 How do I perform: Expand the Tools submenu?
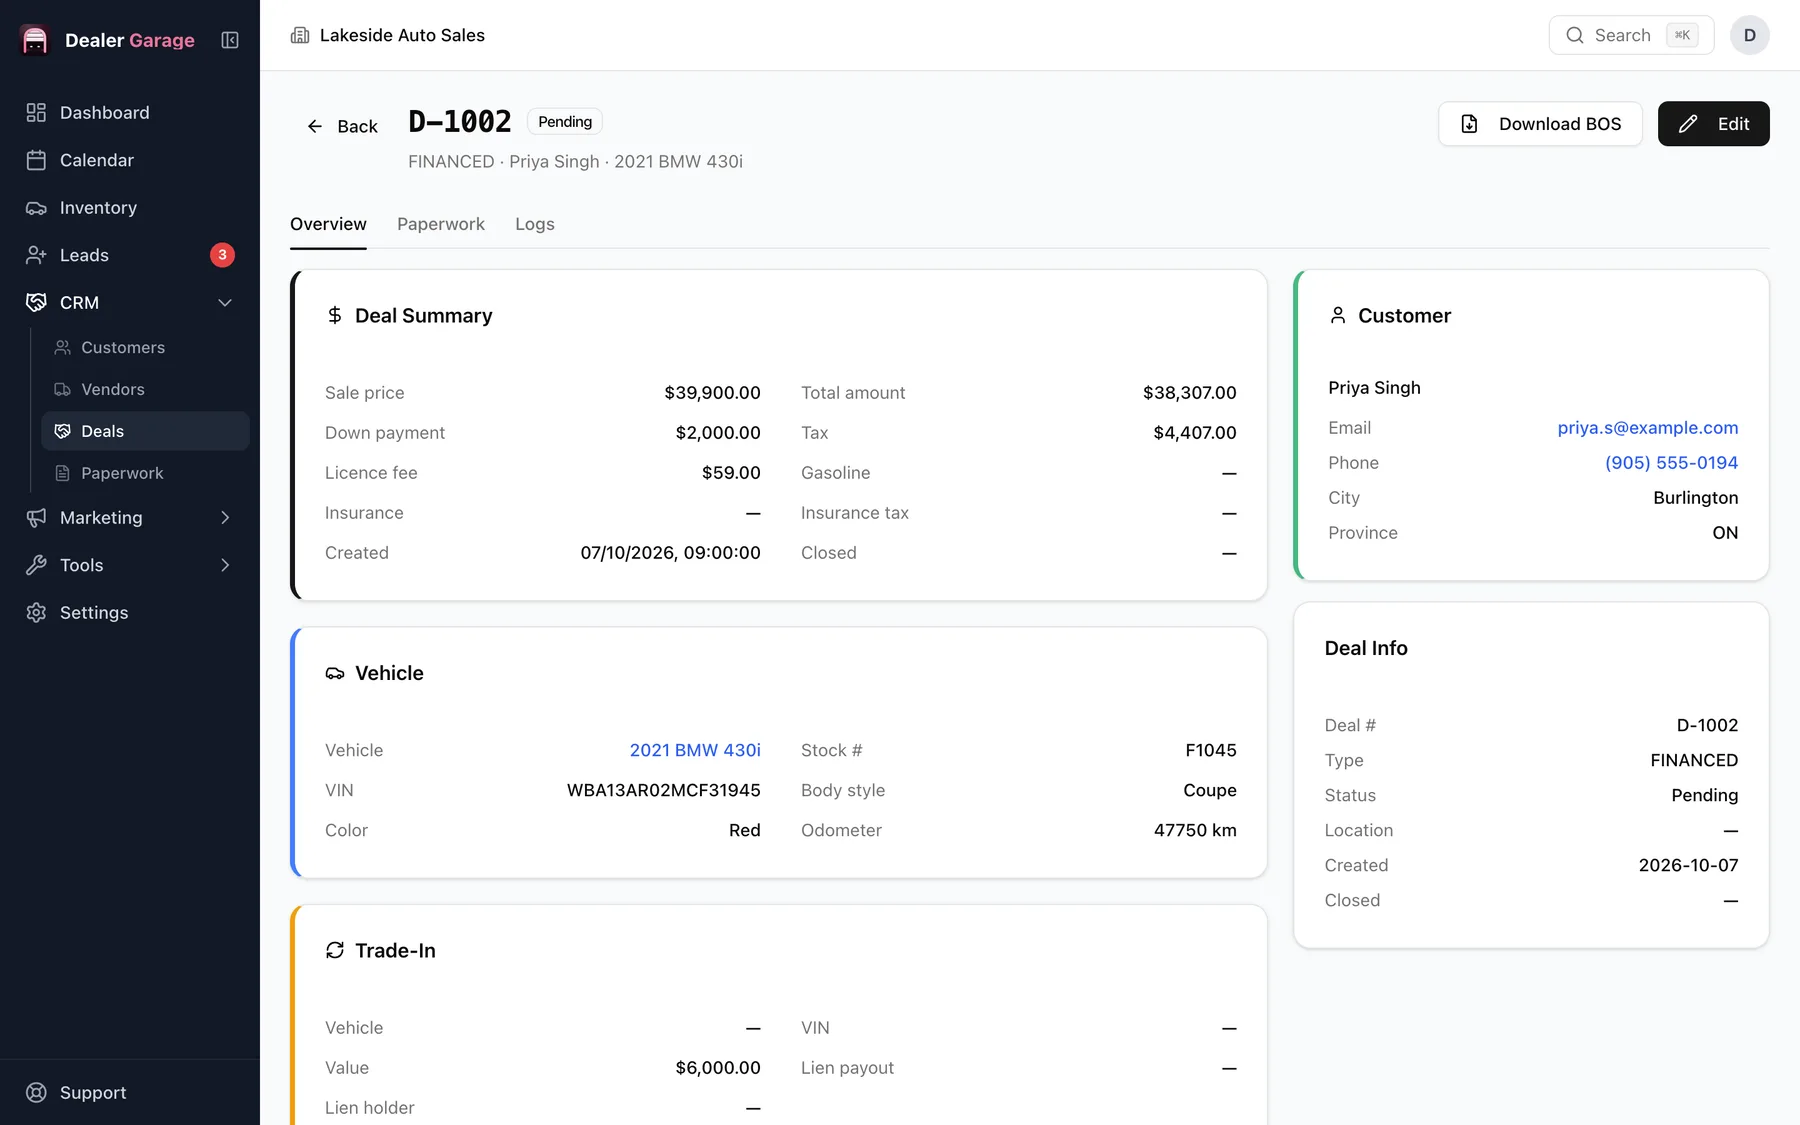pos(225,565)
